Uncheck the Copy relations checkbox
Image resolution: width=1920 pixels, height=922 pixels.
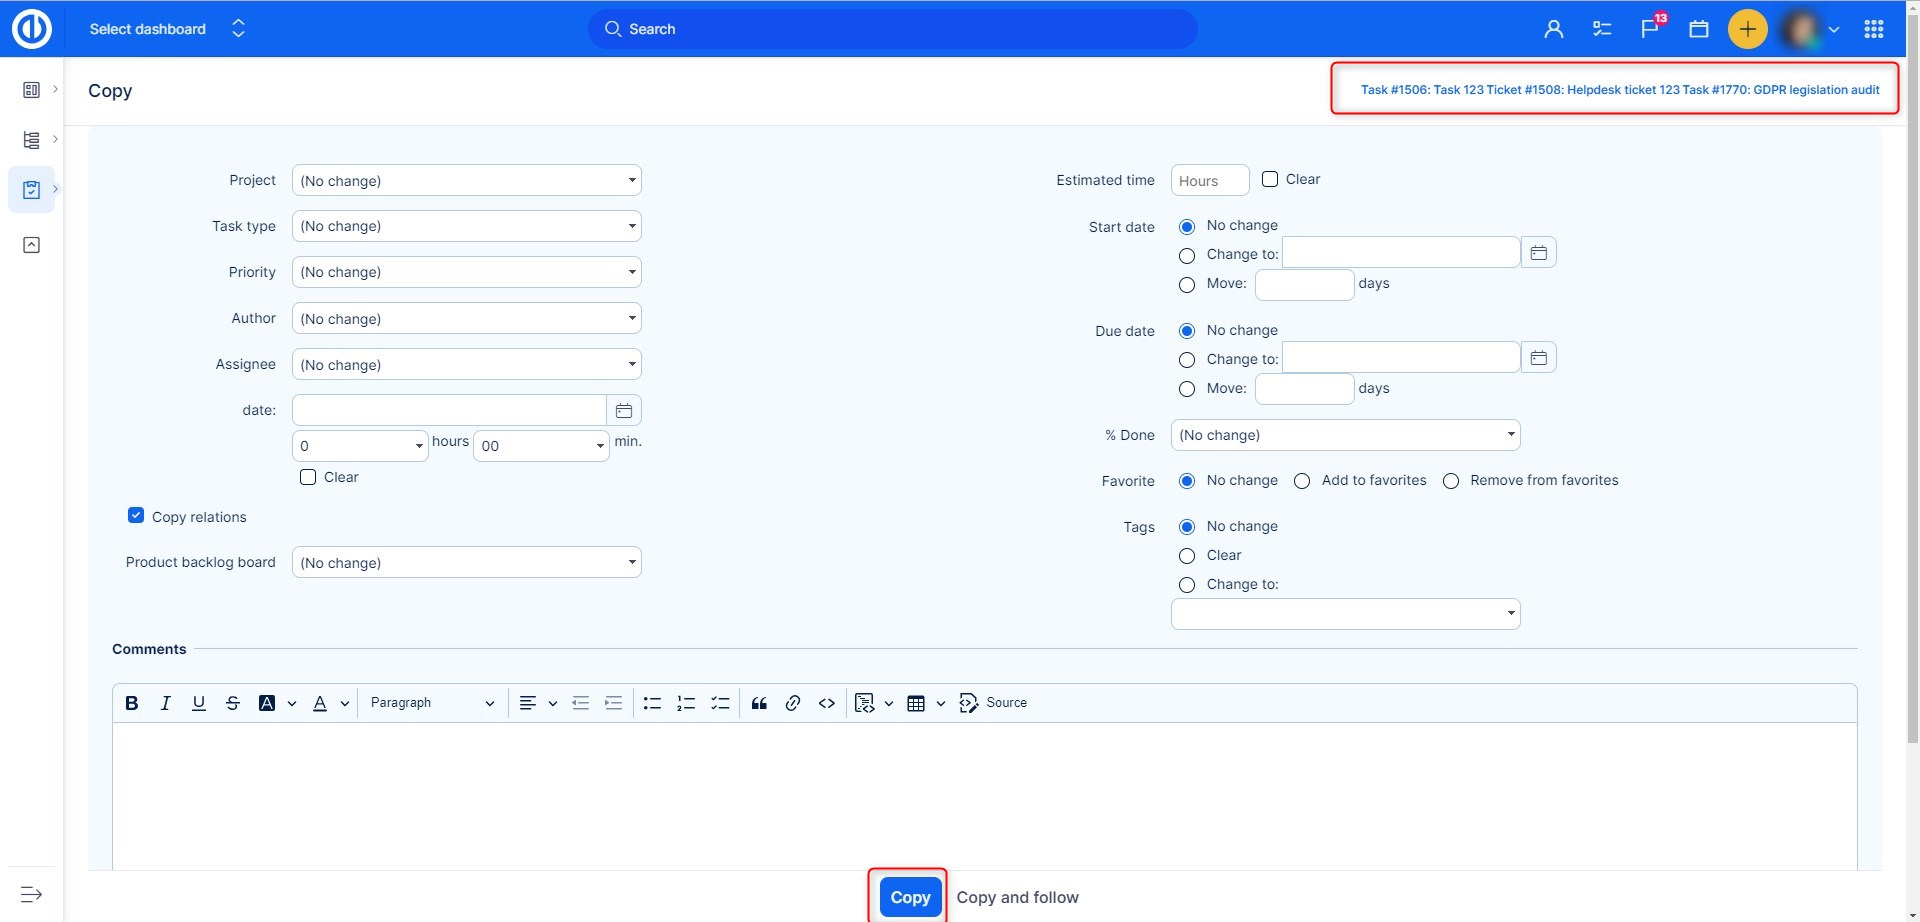click(x=136, y=516)
